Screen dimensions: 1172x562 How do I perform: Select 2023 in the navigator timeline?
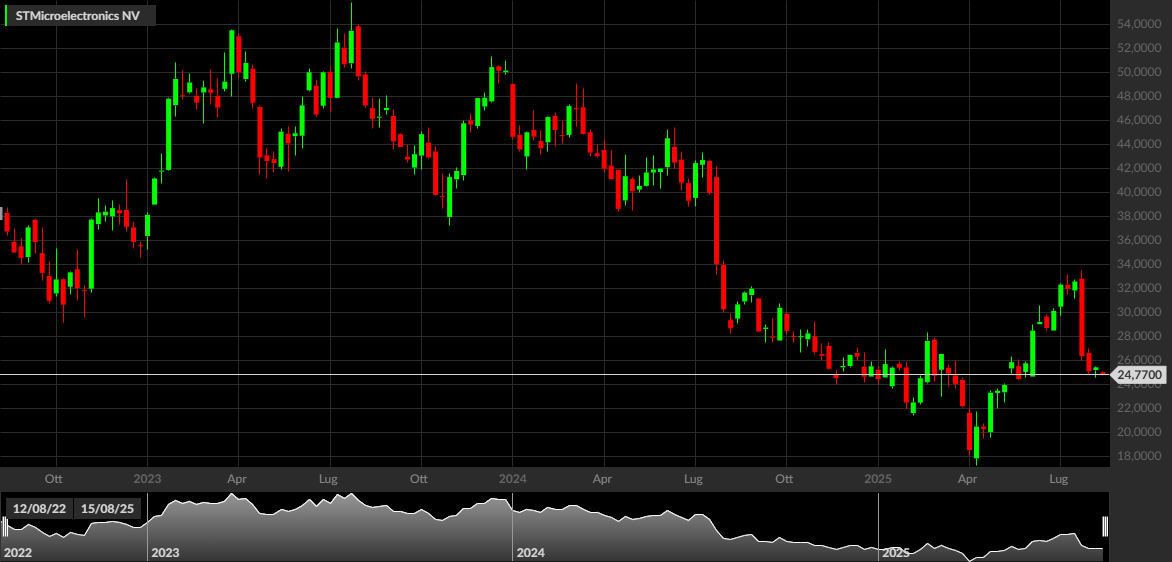pyautogui.click(x=164, y=553)
